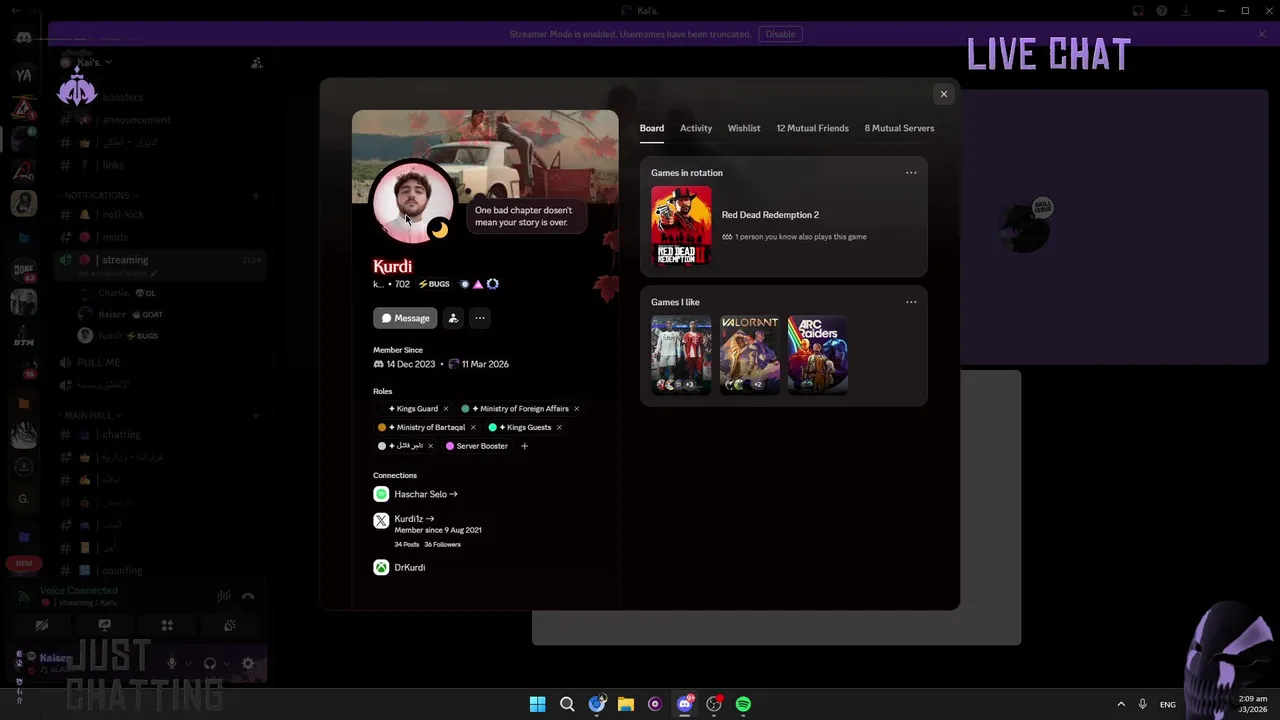Screen dimensions: 1280x720
Task: Open microphone input options arrow
Action: (x=187, y=663)
